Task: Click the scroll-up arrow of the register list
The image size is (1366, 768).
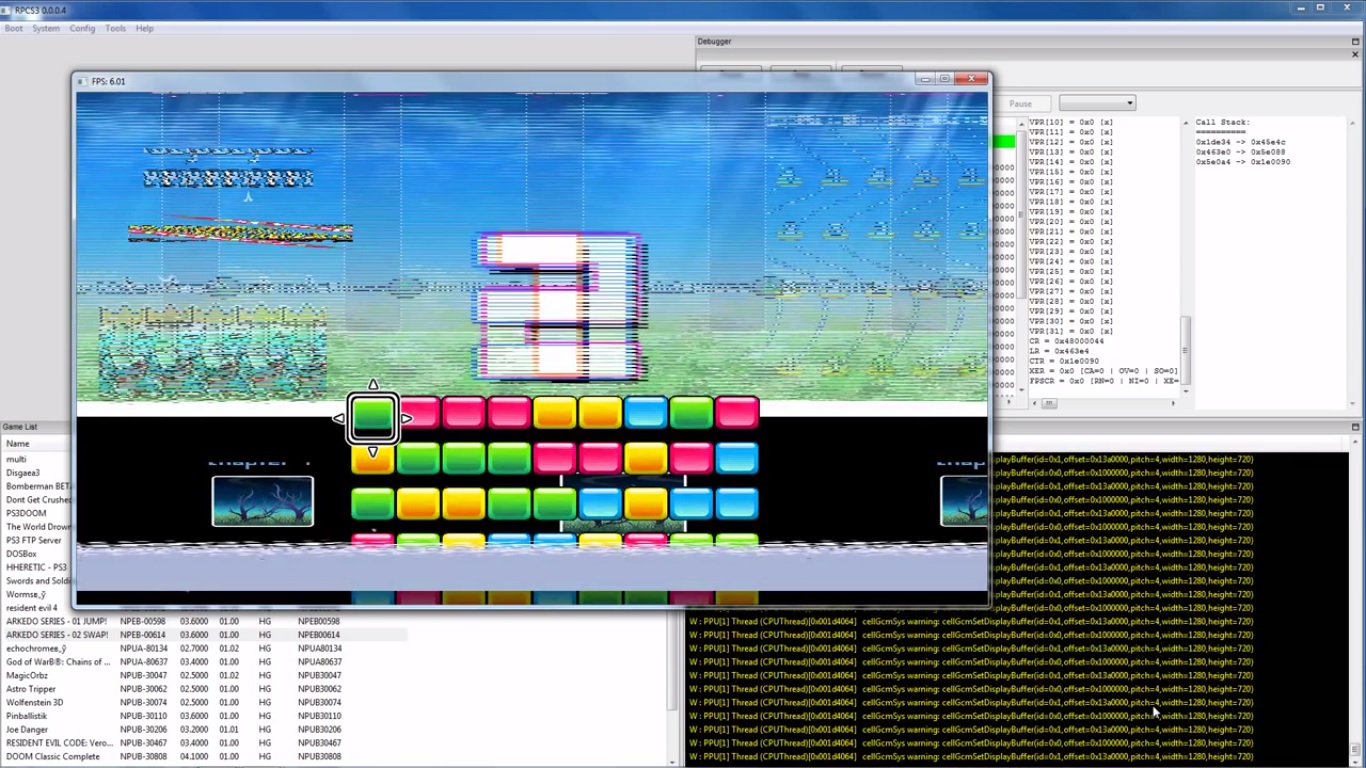Action: 1186,123
